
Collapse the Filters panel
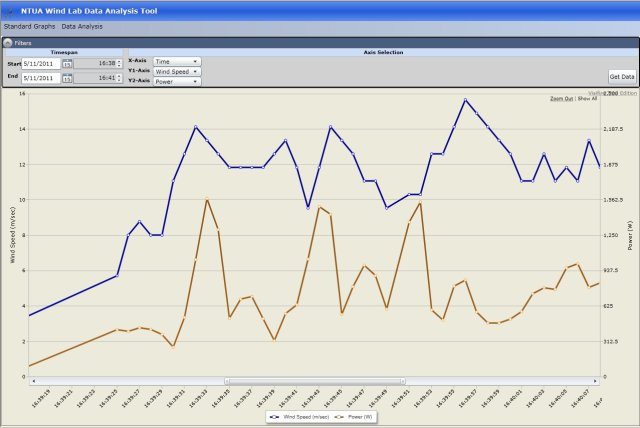point(7,43)
